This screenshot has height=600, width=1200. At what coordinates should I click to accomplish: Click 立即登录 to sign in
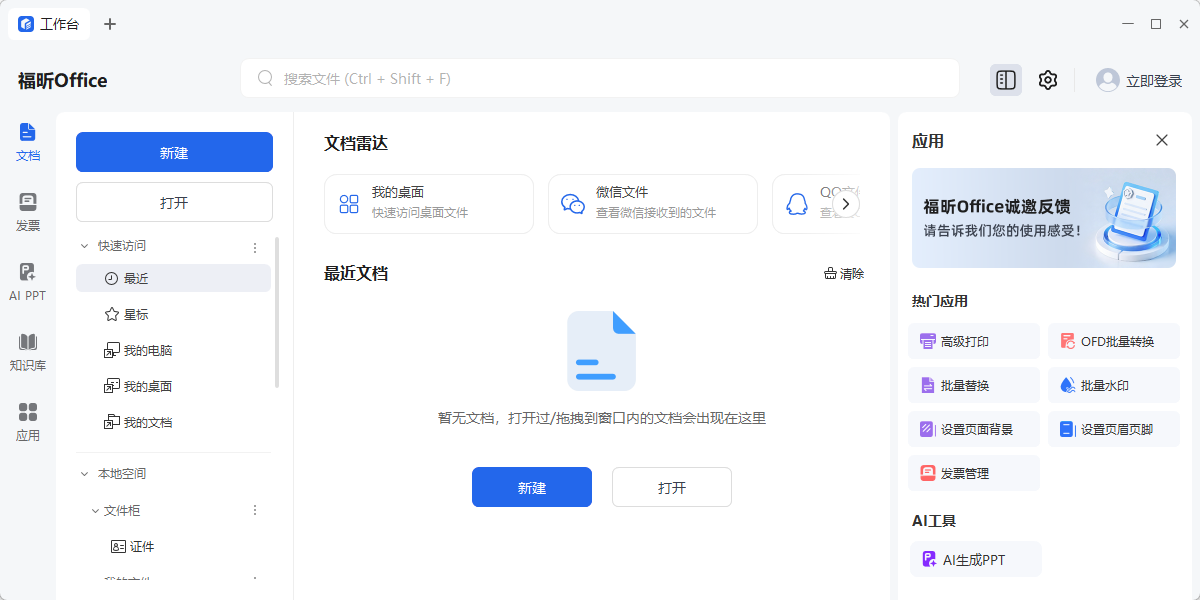point(1154,81)
